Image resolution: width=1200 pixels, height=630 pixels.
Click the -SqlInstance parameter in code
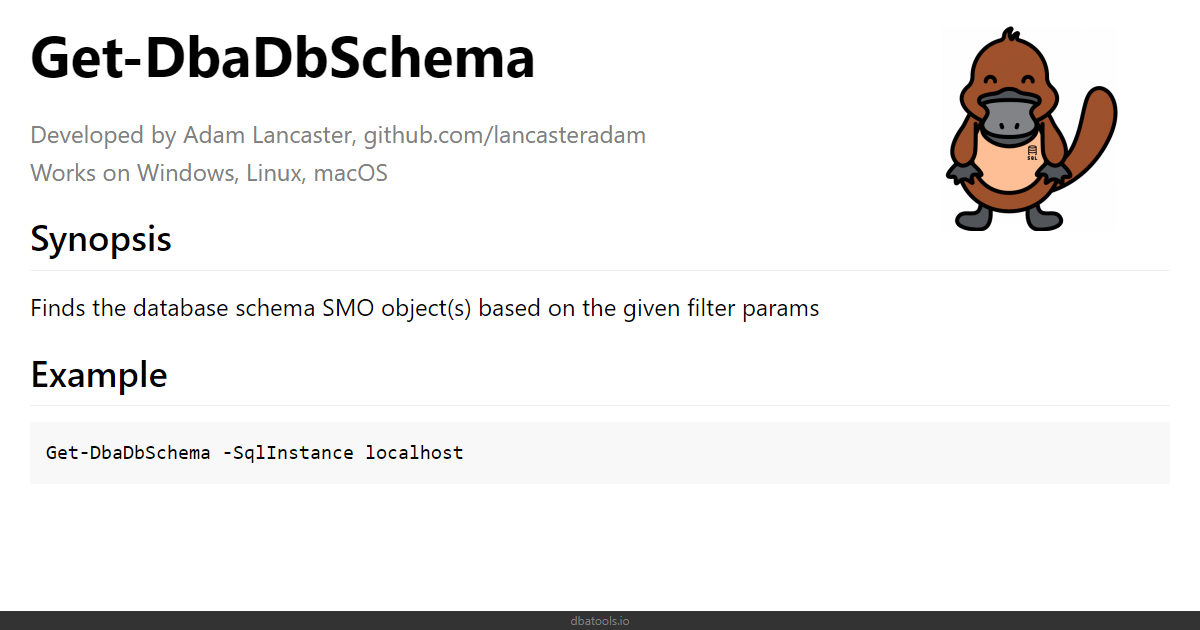coord(288,453)
